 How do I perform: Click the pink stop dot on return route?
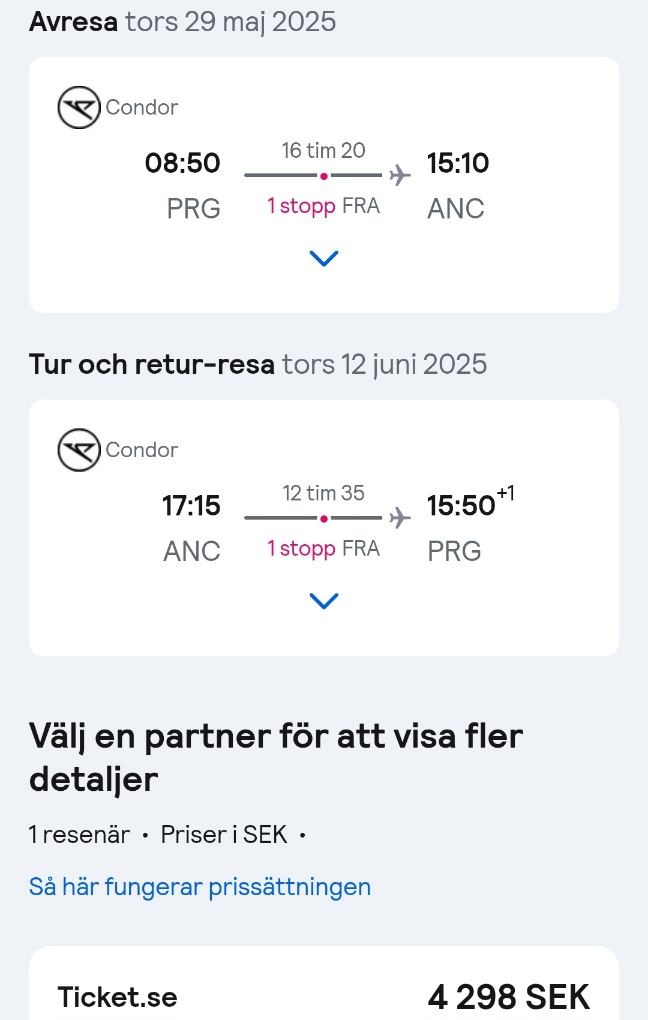pos(323,518)
